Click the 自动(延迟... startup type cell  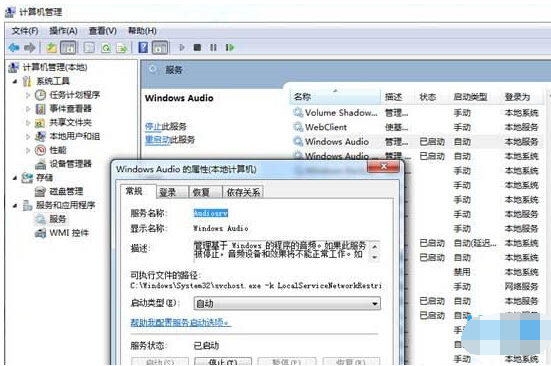(475, 243)
